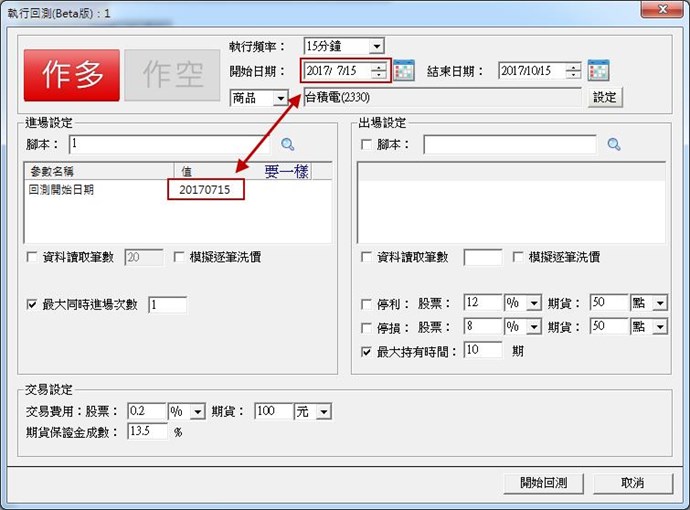Open the 執行頻率 15分鐘 dropdown

(376, 46)
